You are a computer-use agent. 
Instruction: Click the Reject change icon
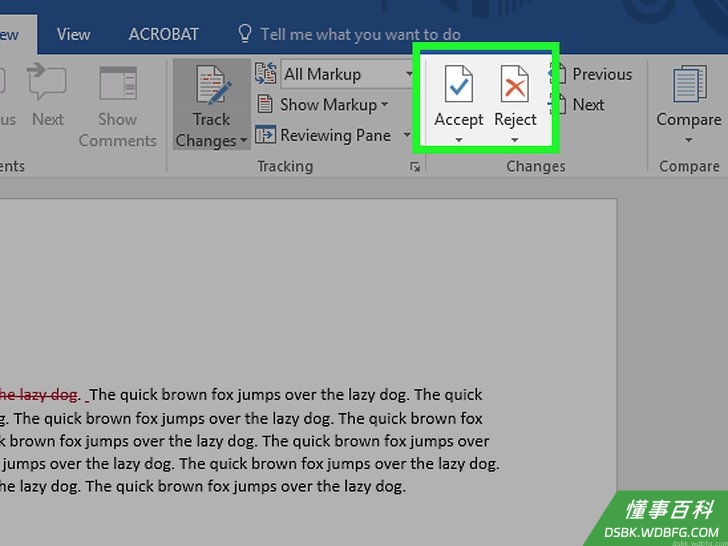514,84
